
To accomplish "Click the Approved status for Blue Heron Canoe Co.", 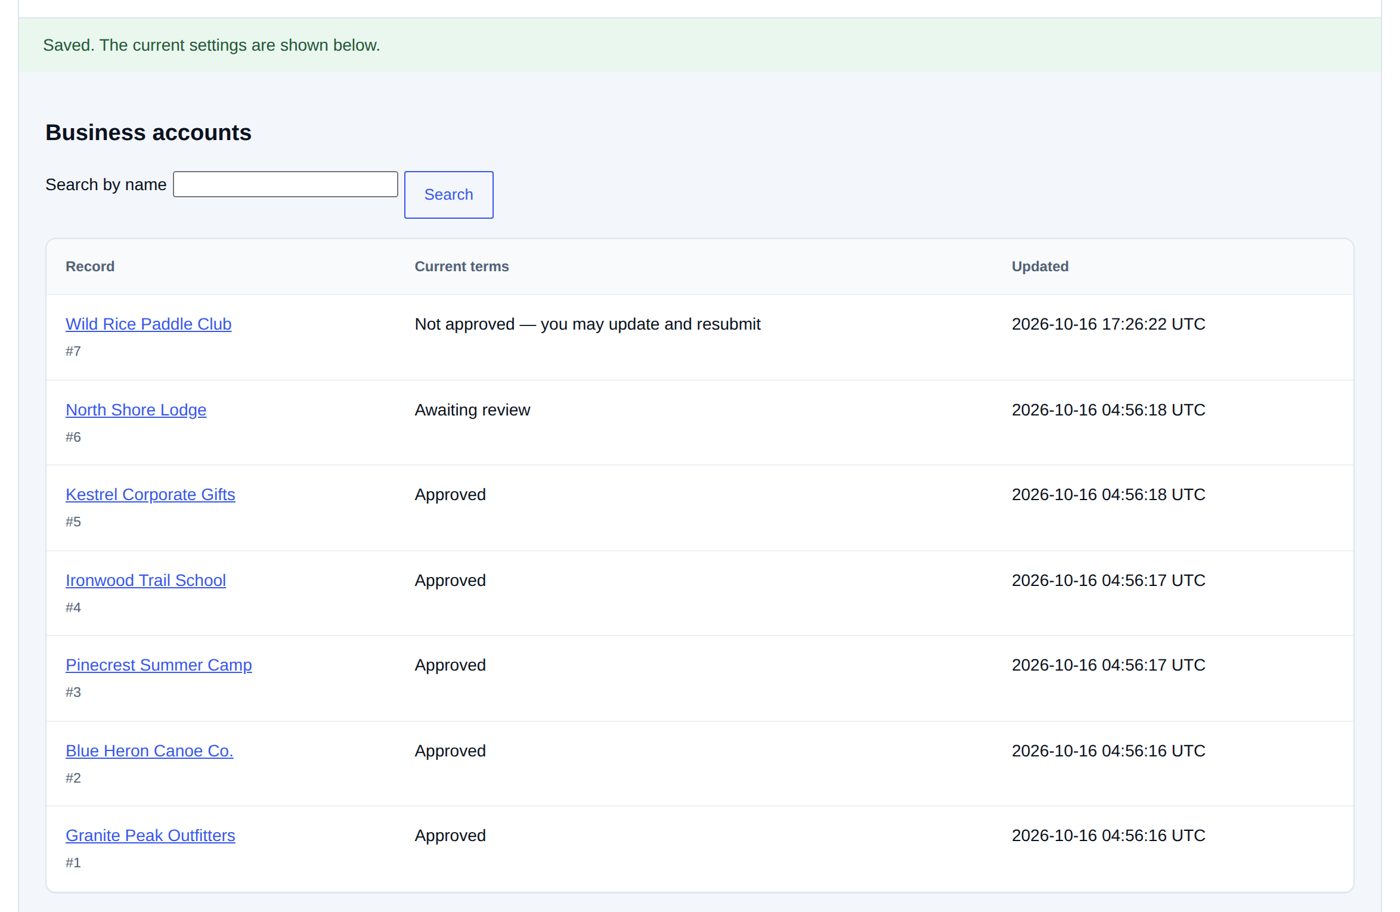I will (x=450, y=751).
